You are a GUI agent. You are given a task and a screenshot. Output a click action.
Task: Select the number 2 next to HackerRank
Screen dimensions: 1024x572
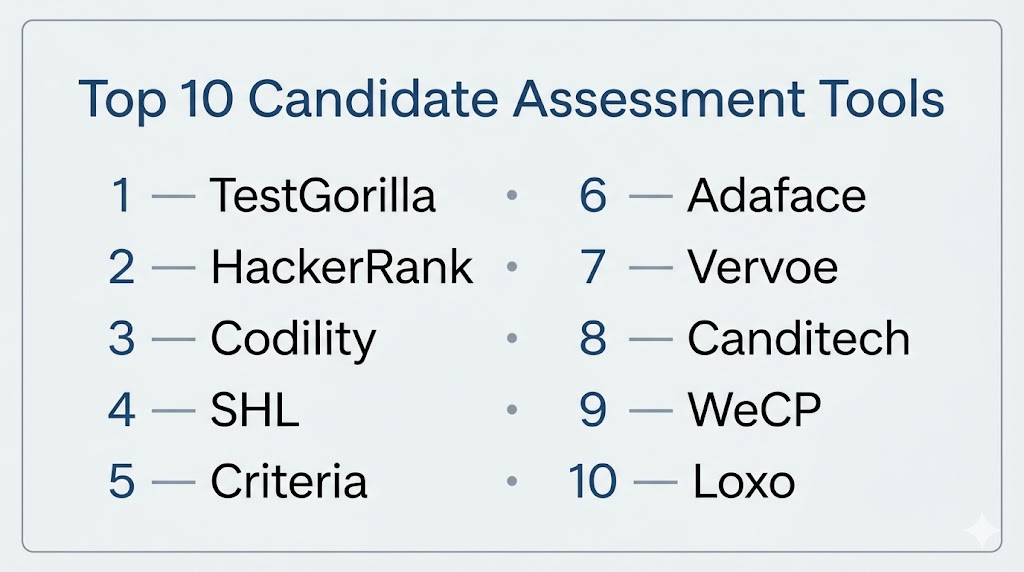[121, 267]
